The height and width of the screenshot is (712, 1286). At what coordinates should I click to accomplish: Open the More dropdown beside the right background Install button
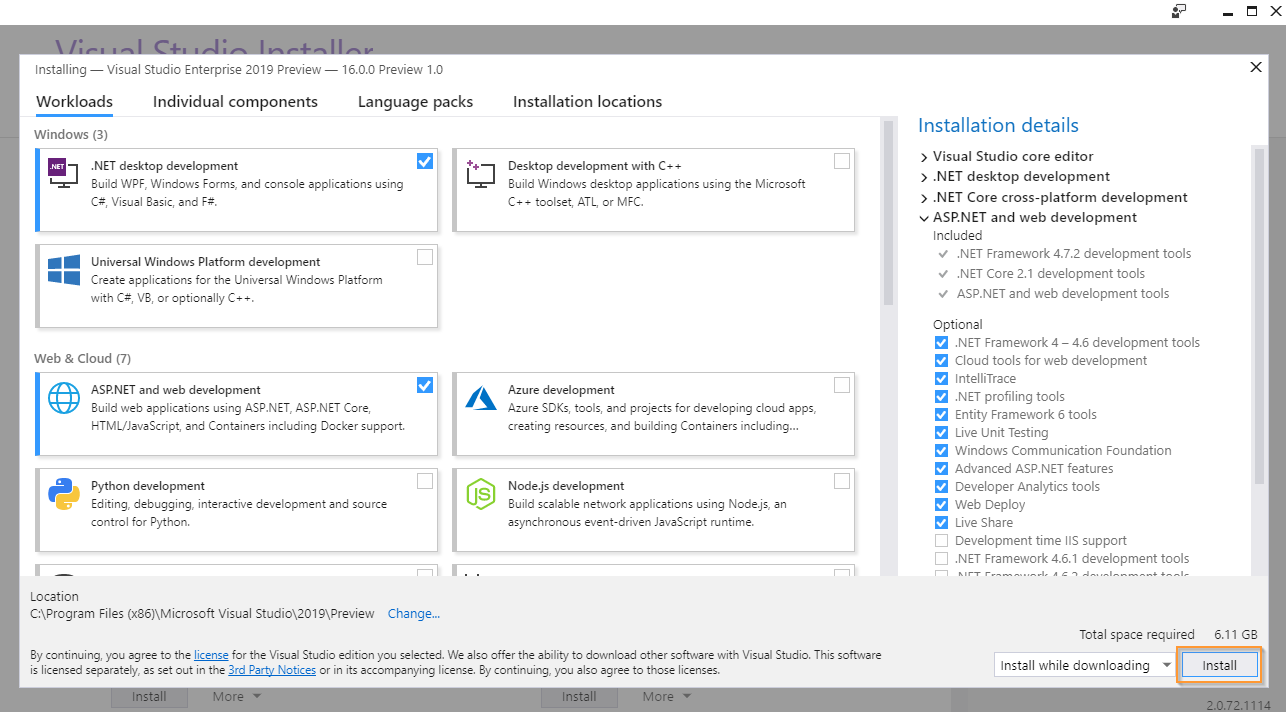click(x=666, y=696)
